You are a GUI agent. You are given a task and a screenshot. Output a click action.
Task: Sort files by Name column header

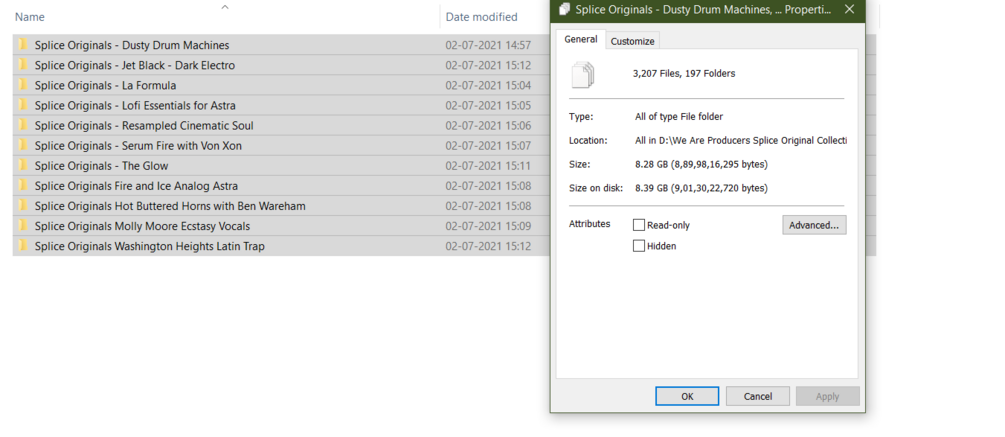pos(29,17)
